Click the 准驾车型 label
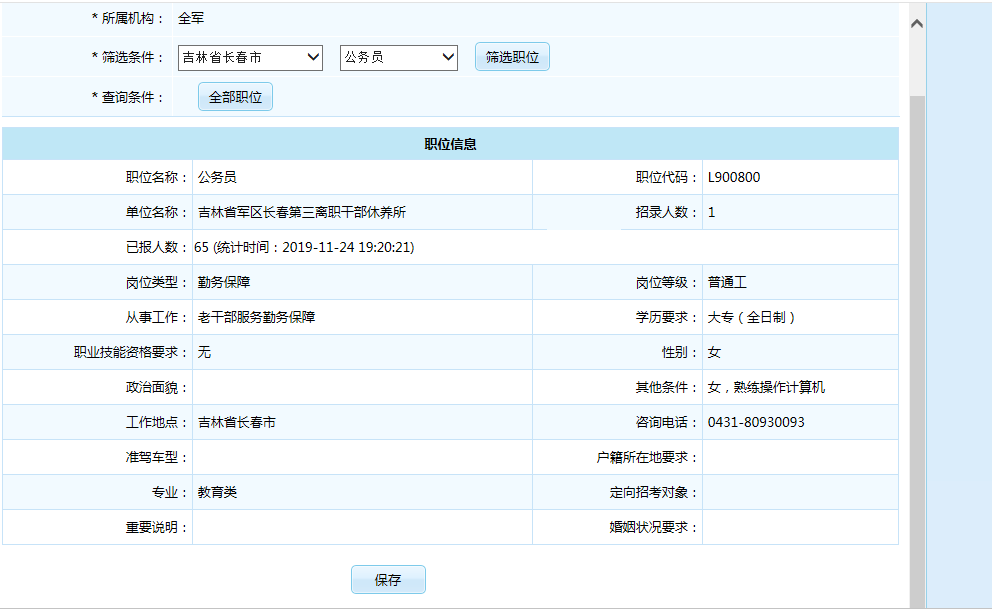Screen dimensions: 992x612 pyautogui.click(x=156, y=458)
